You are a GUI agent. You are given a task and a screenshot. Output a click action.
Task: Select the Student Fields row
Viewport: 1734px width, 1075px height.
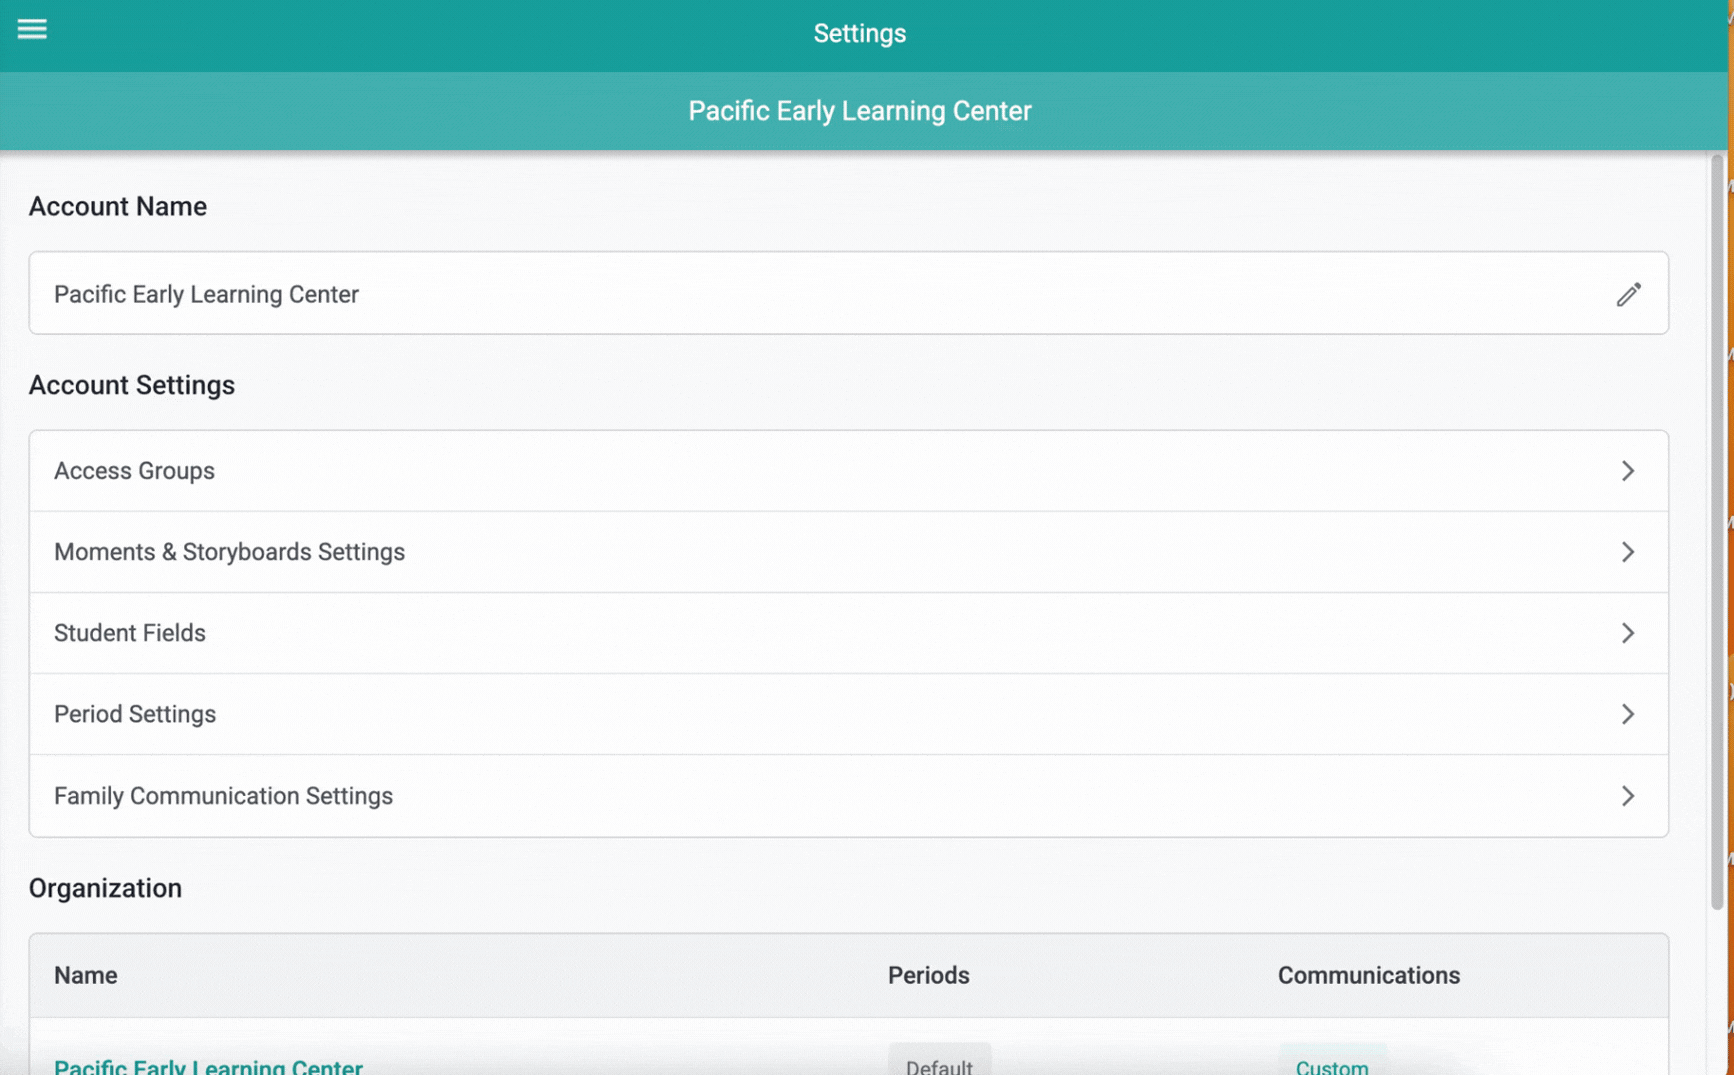(x=848, y=633)
